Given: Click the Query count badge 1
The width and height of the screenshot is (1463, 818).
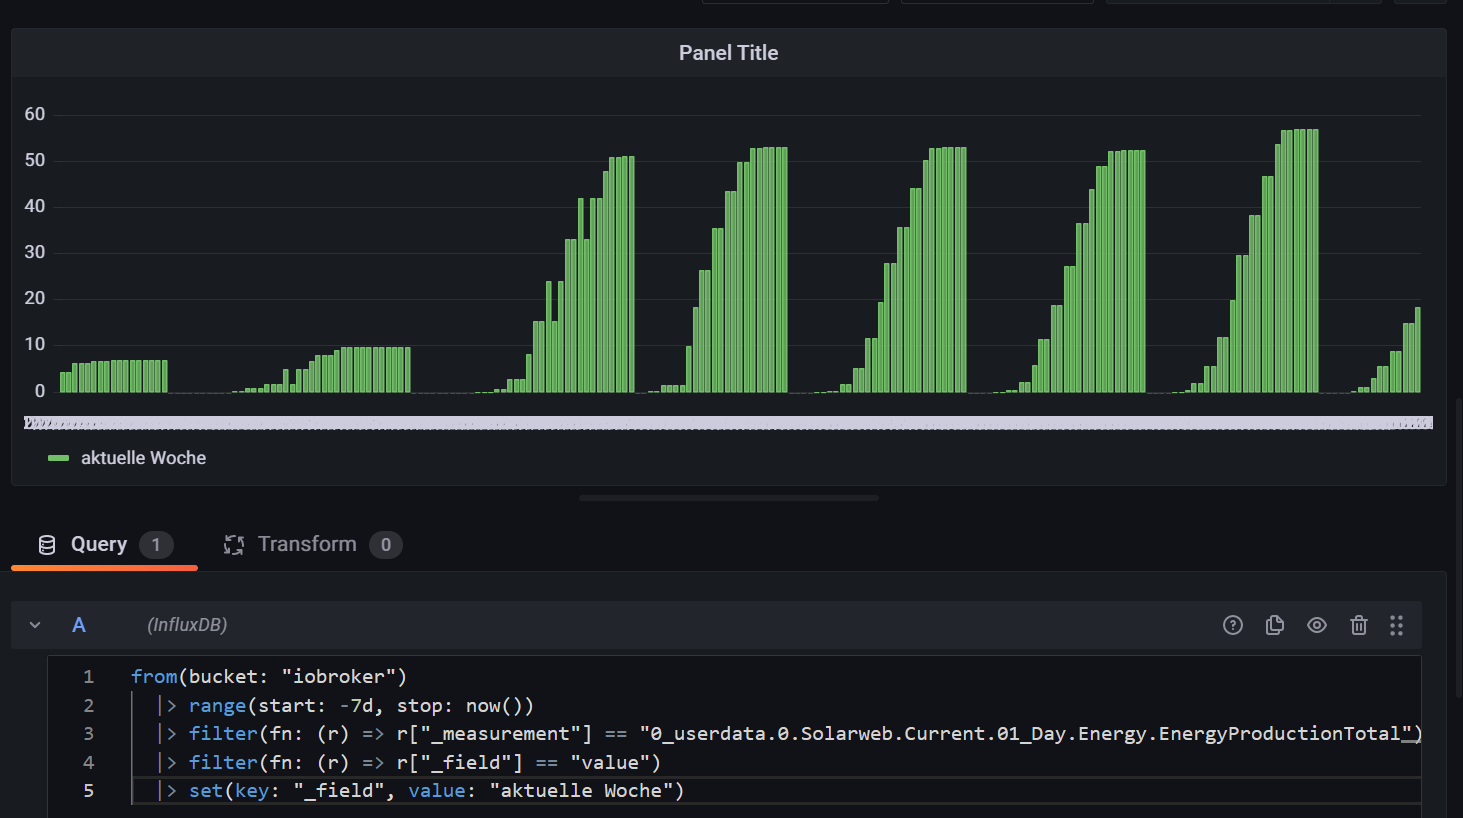Looking at the screenshot, I should [x=156, y=545].
